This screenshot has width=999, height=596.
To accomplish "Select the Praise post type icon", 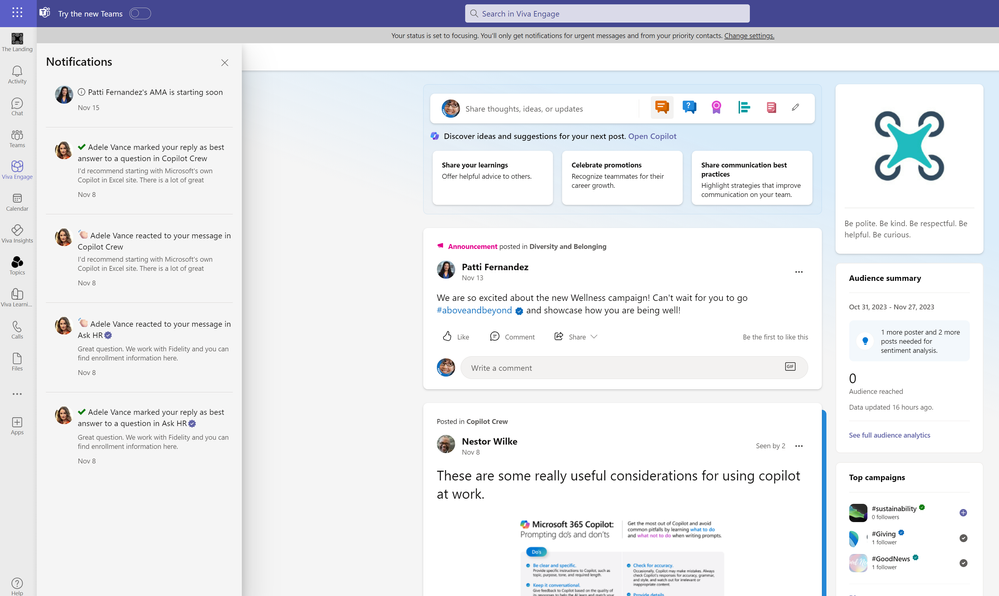I will click(x=716, y=107).
